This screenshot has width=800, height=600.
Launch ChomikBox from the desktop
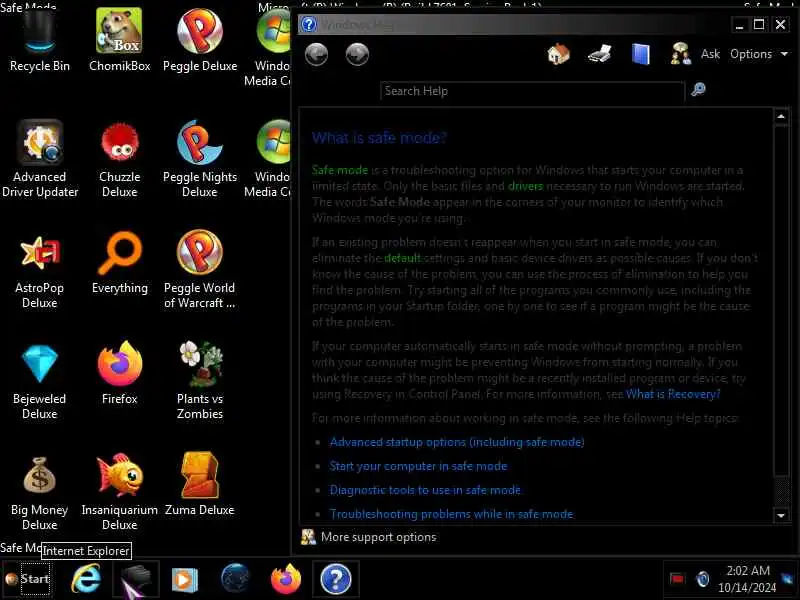(119, 41)
